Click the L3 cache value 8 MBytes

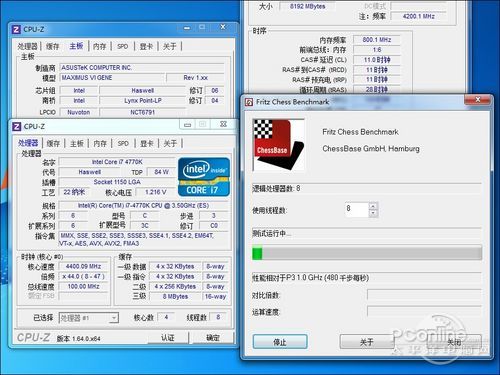click(175, 296)
